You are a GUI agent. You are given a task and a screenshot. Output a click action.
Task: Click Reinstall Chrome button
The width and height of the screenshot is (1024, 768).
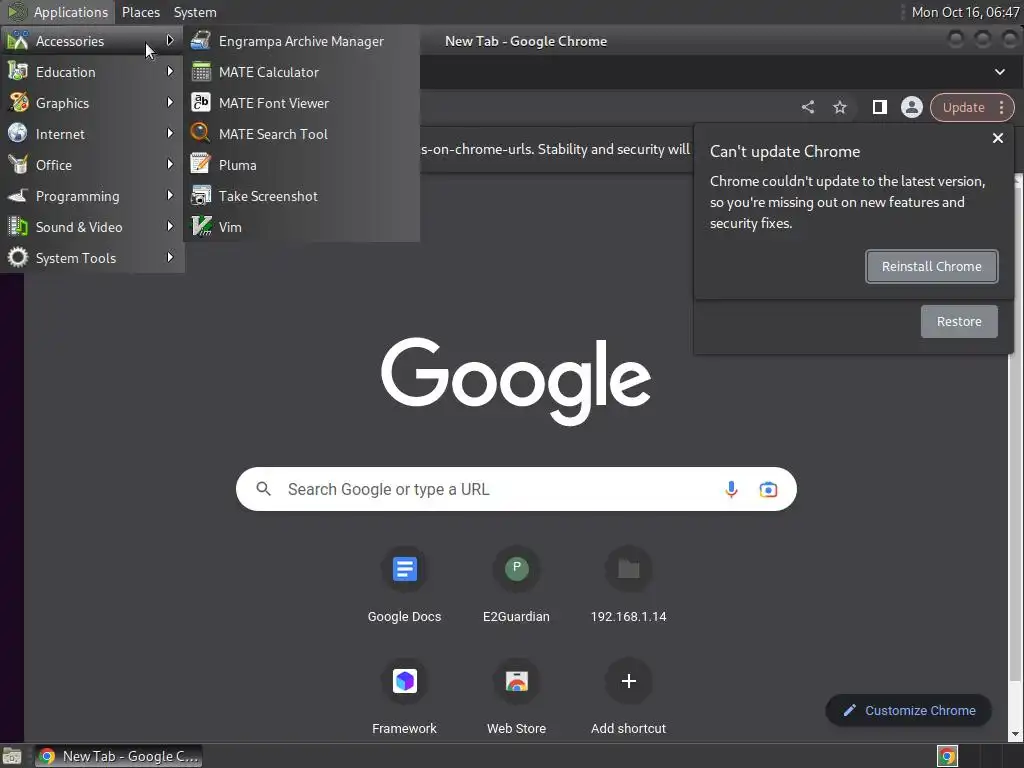(x=932, y=266)
